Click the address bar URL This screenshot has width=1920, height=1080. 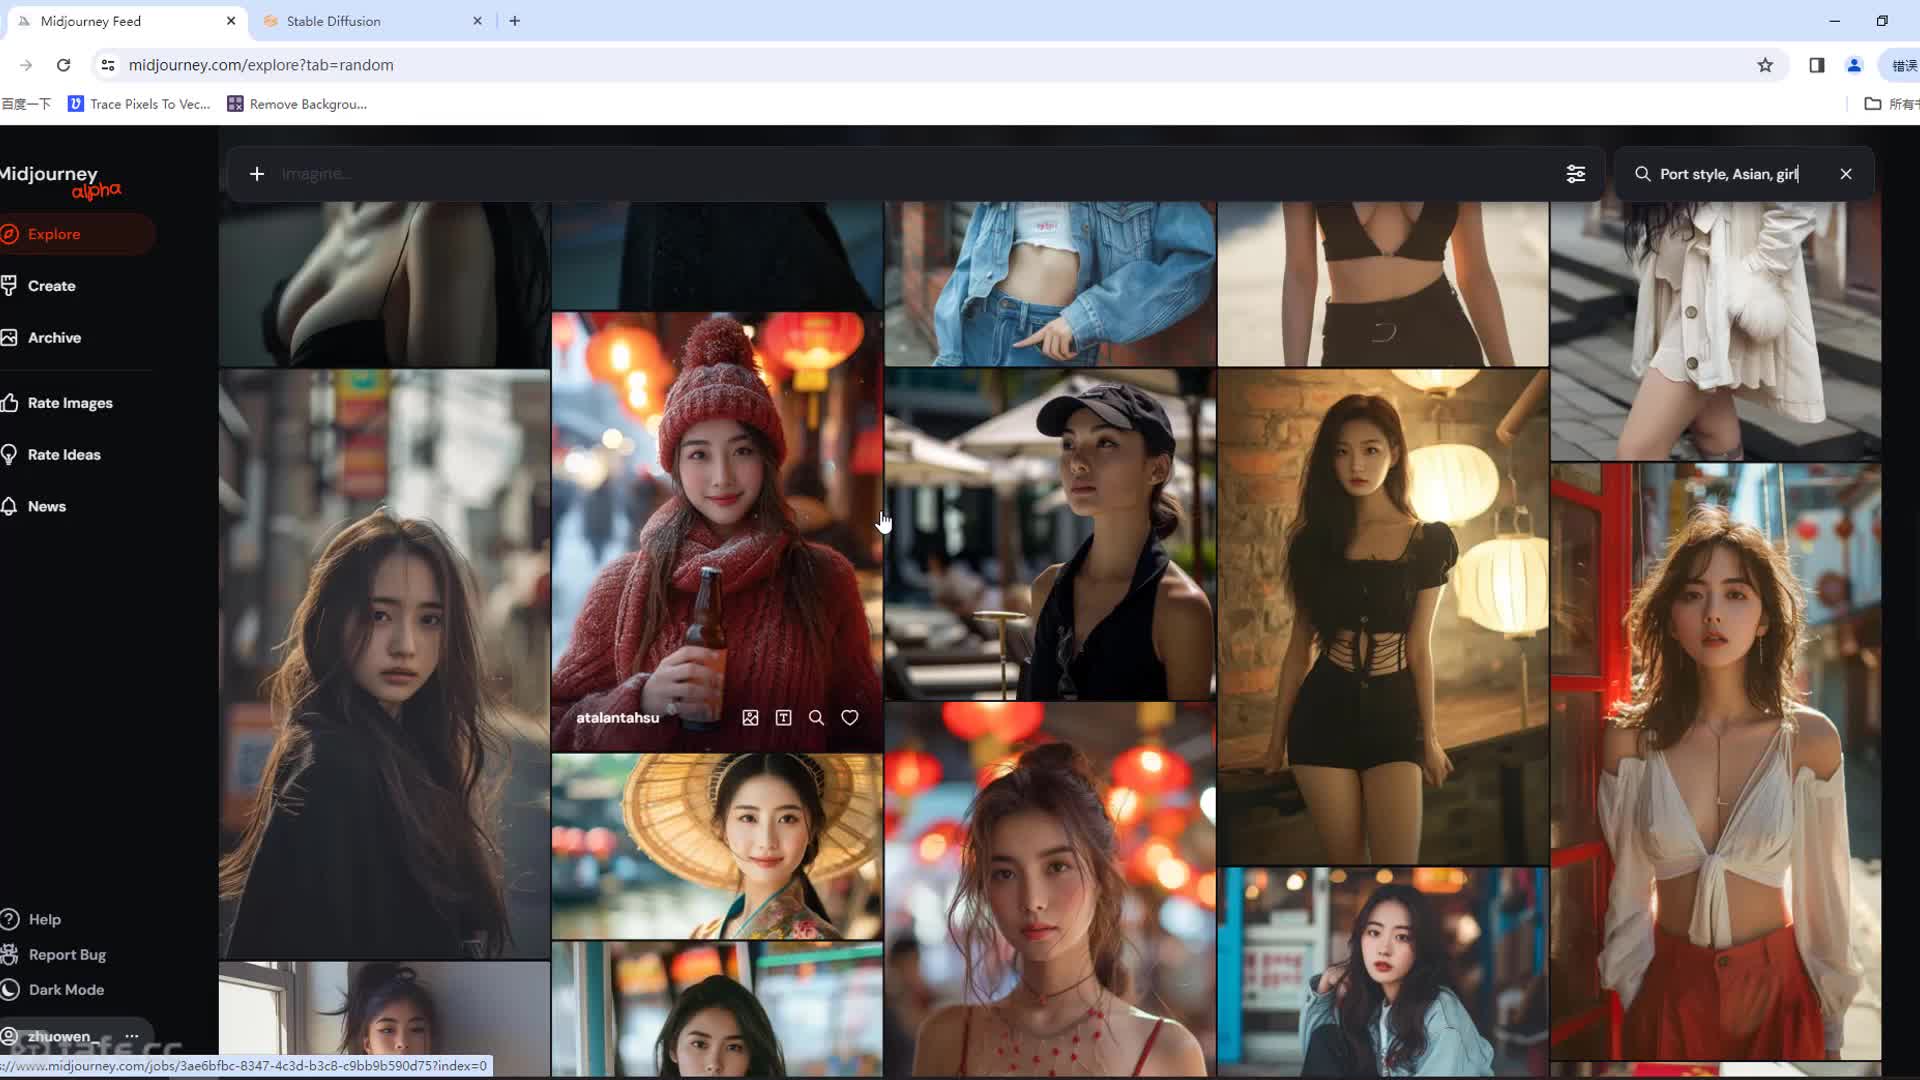pos(261,65)
